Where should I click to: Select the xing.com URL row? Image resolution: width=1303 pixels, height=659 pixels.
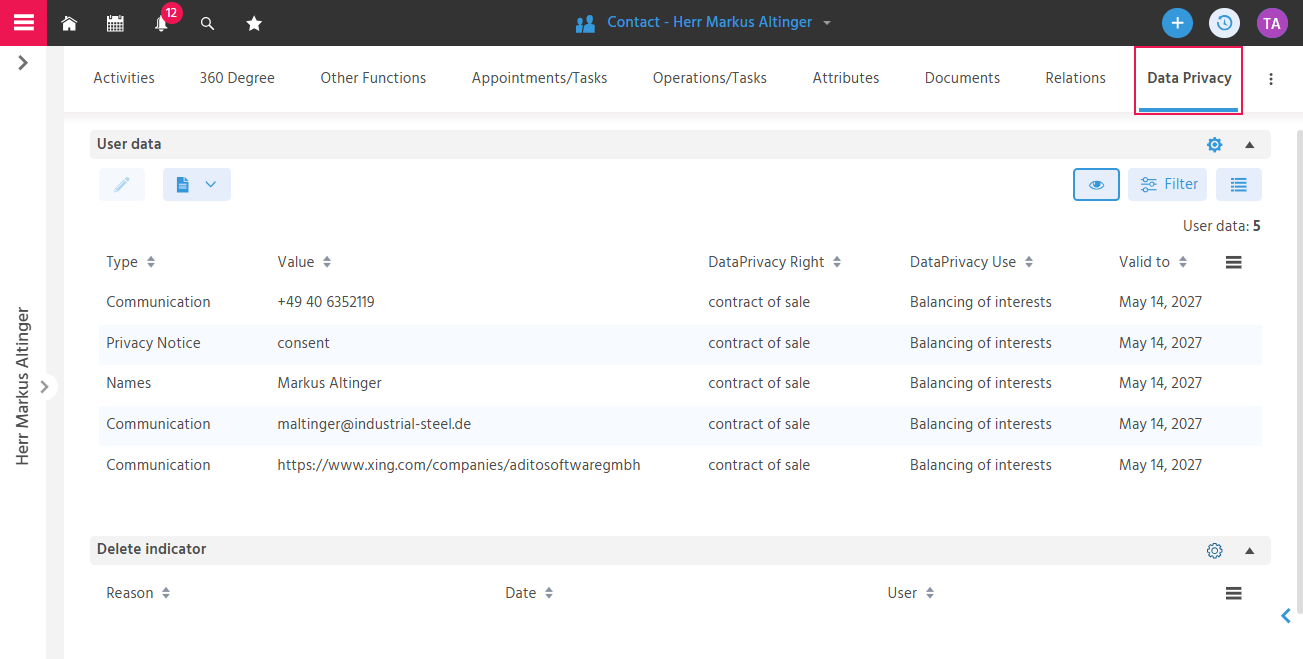coord(680,465)
